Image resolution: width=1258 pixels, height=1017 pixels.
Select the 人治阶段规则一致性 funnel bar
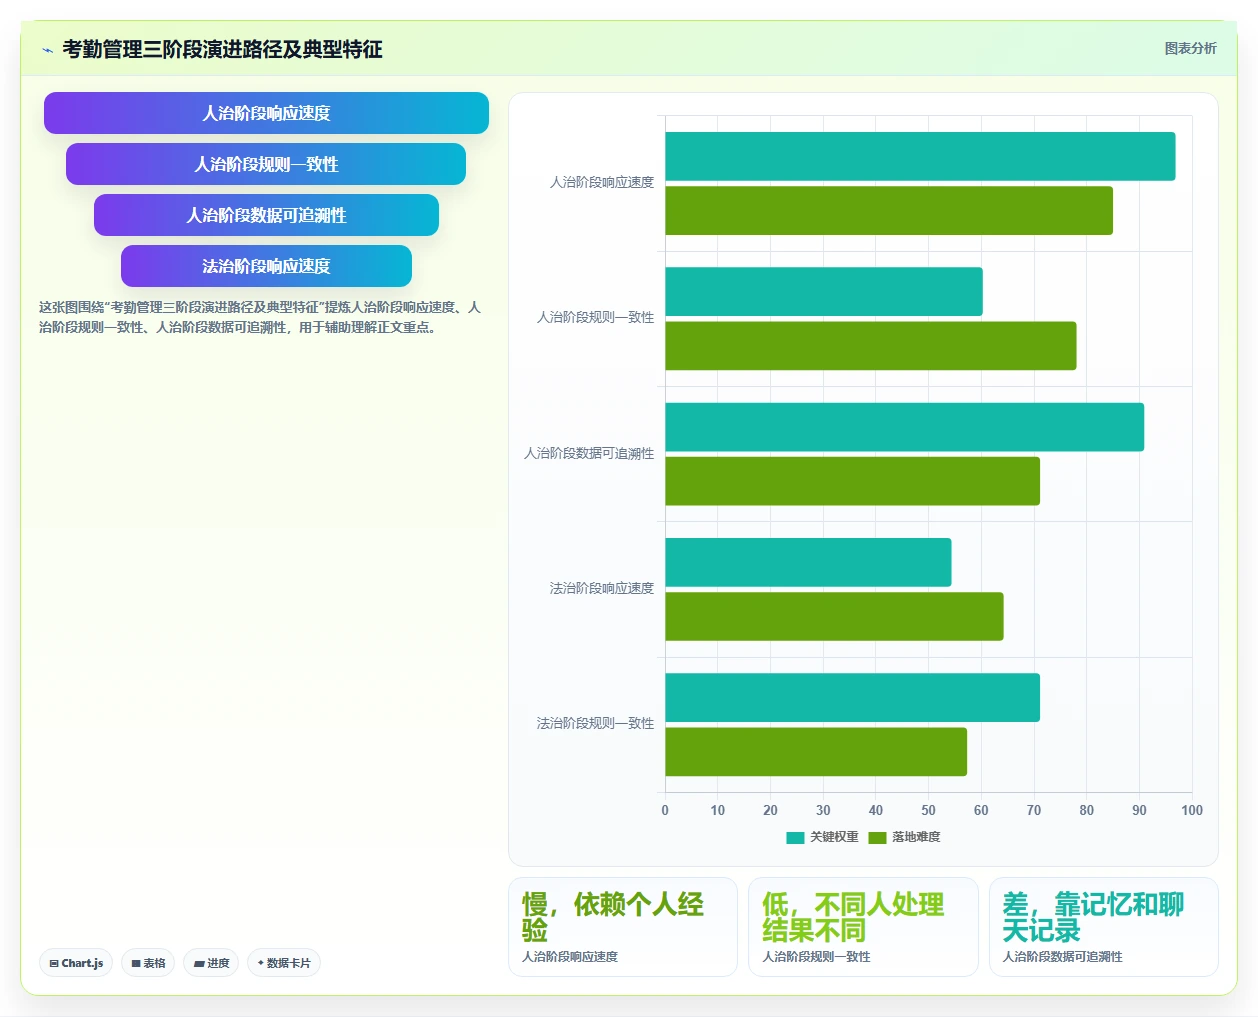(x=266, y=164)
